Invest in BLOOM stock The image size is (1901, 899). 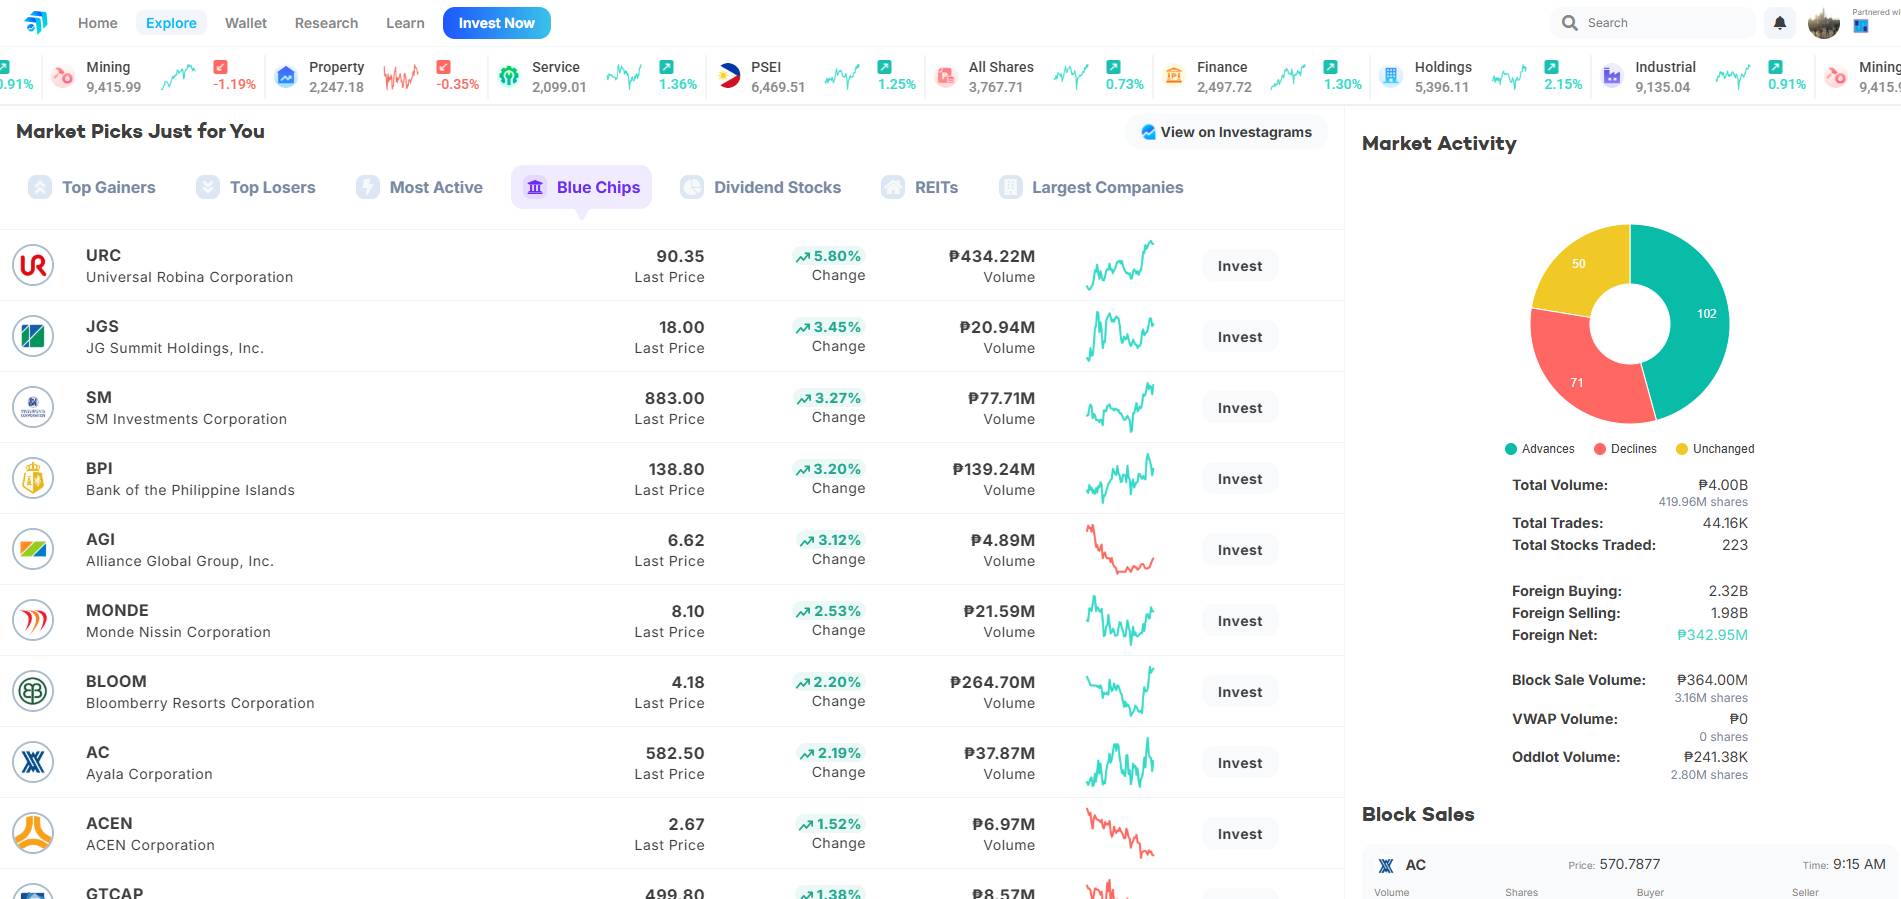[1240, 692]
